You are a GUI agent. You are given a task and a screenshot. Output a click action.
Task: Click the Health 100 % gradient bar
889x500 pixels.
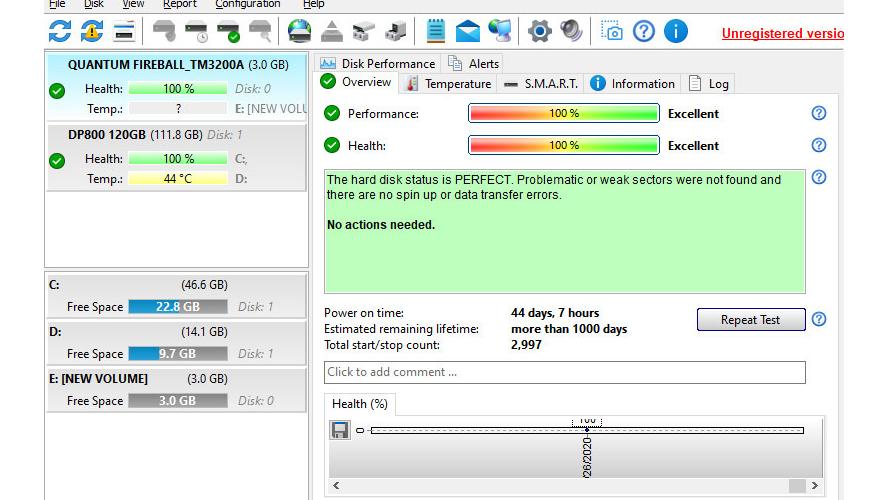(x=564, y=145)
